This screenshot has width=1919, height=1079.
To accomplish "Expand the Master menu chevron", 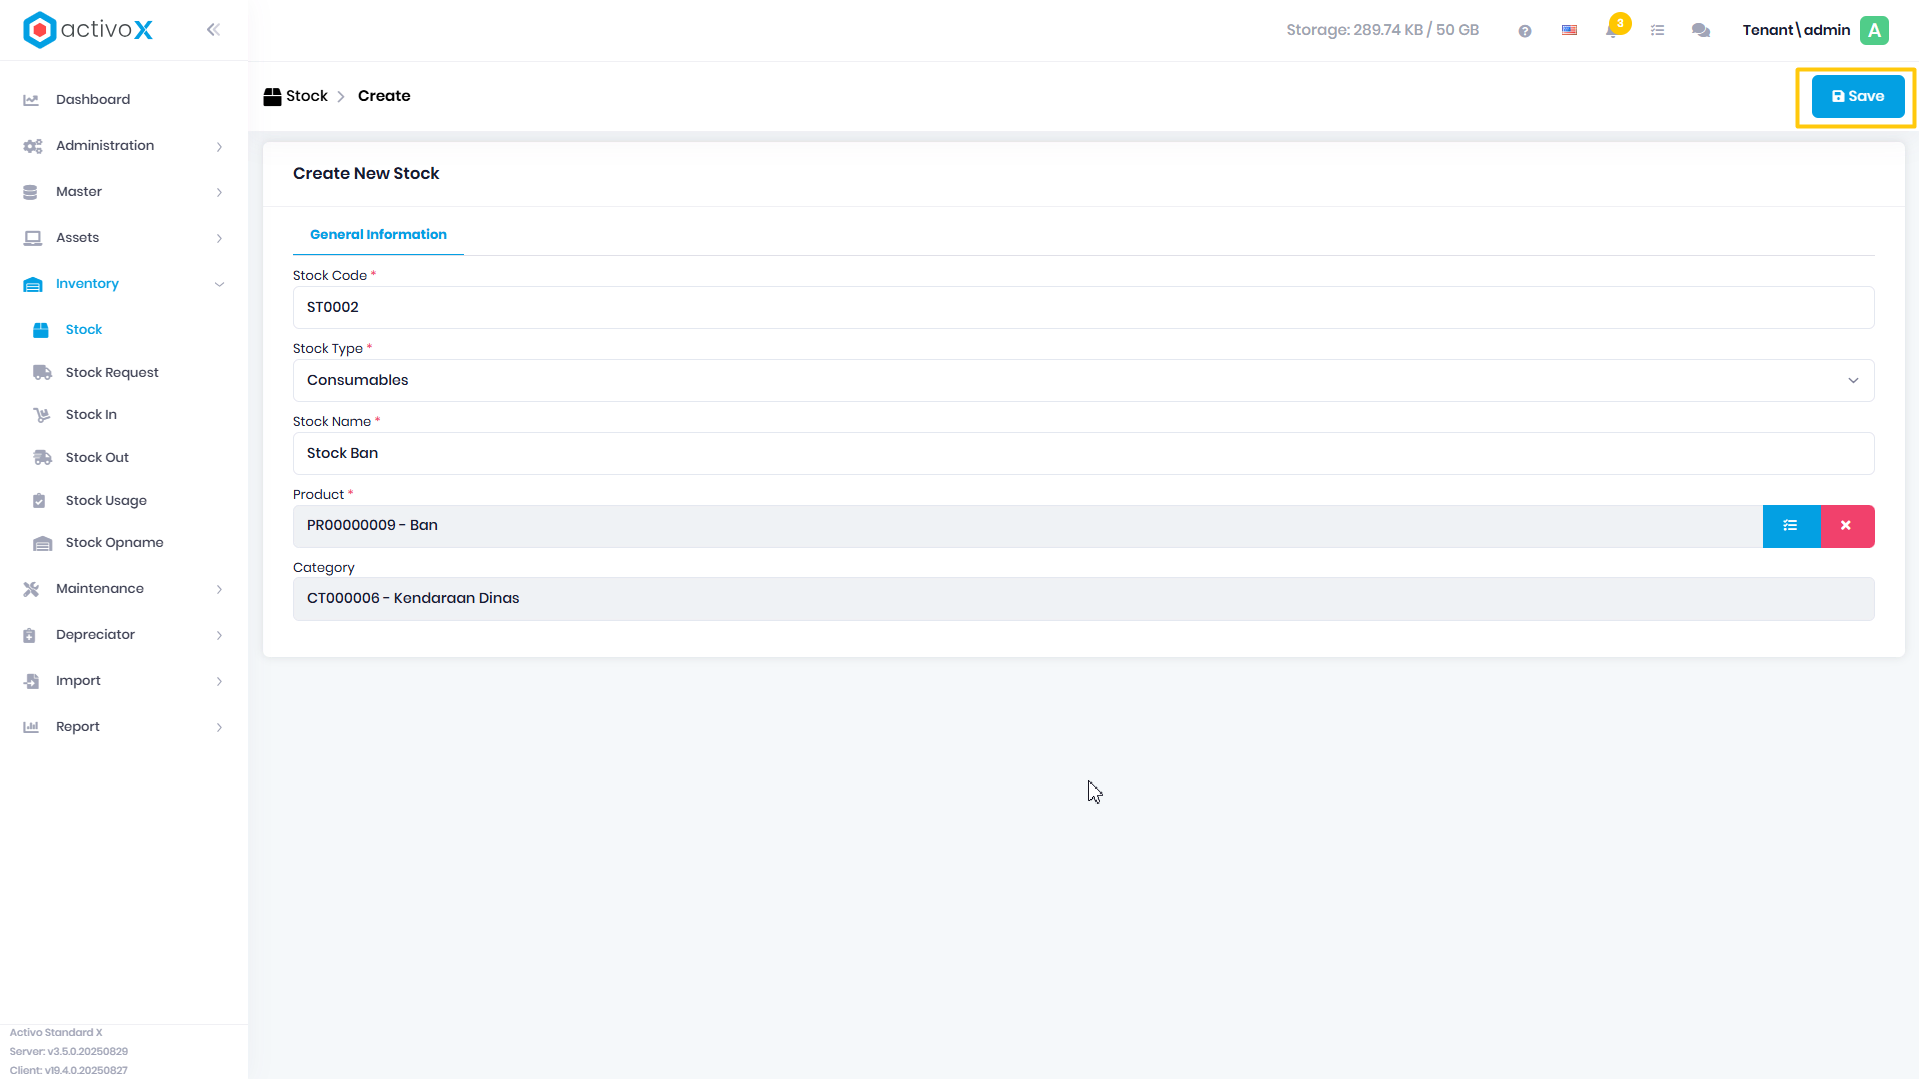I will (219, 193).
